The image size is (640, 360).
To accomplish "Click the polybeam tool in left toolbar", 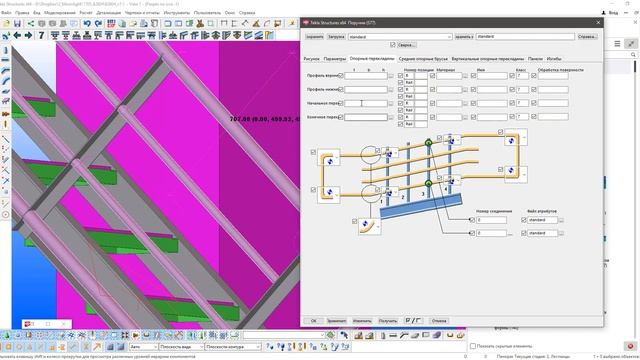I will [x=5, y=71].
